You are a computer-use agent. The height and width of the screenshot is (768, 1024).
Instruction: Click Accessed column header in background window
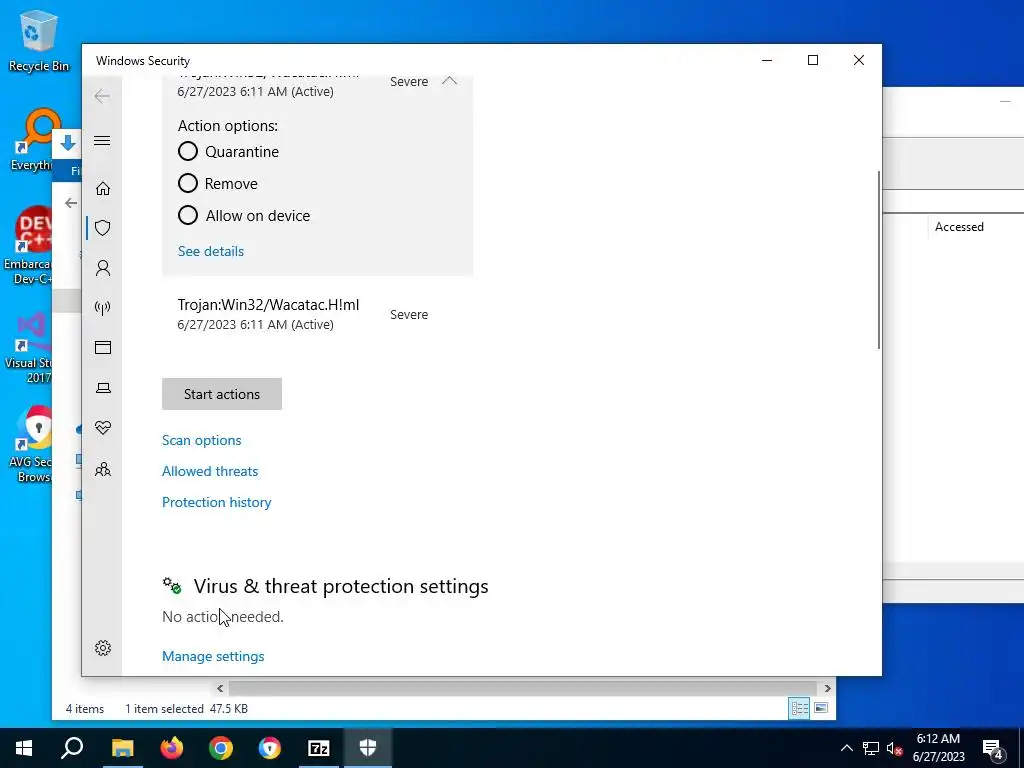click(x=959, y=227)
